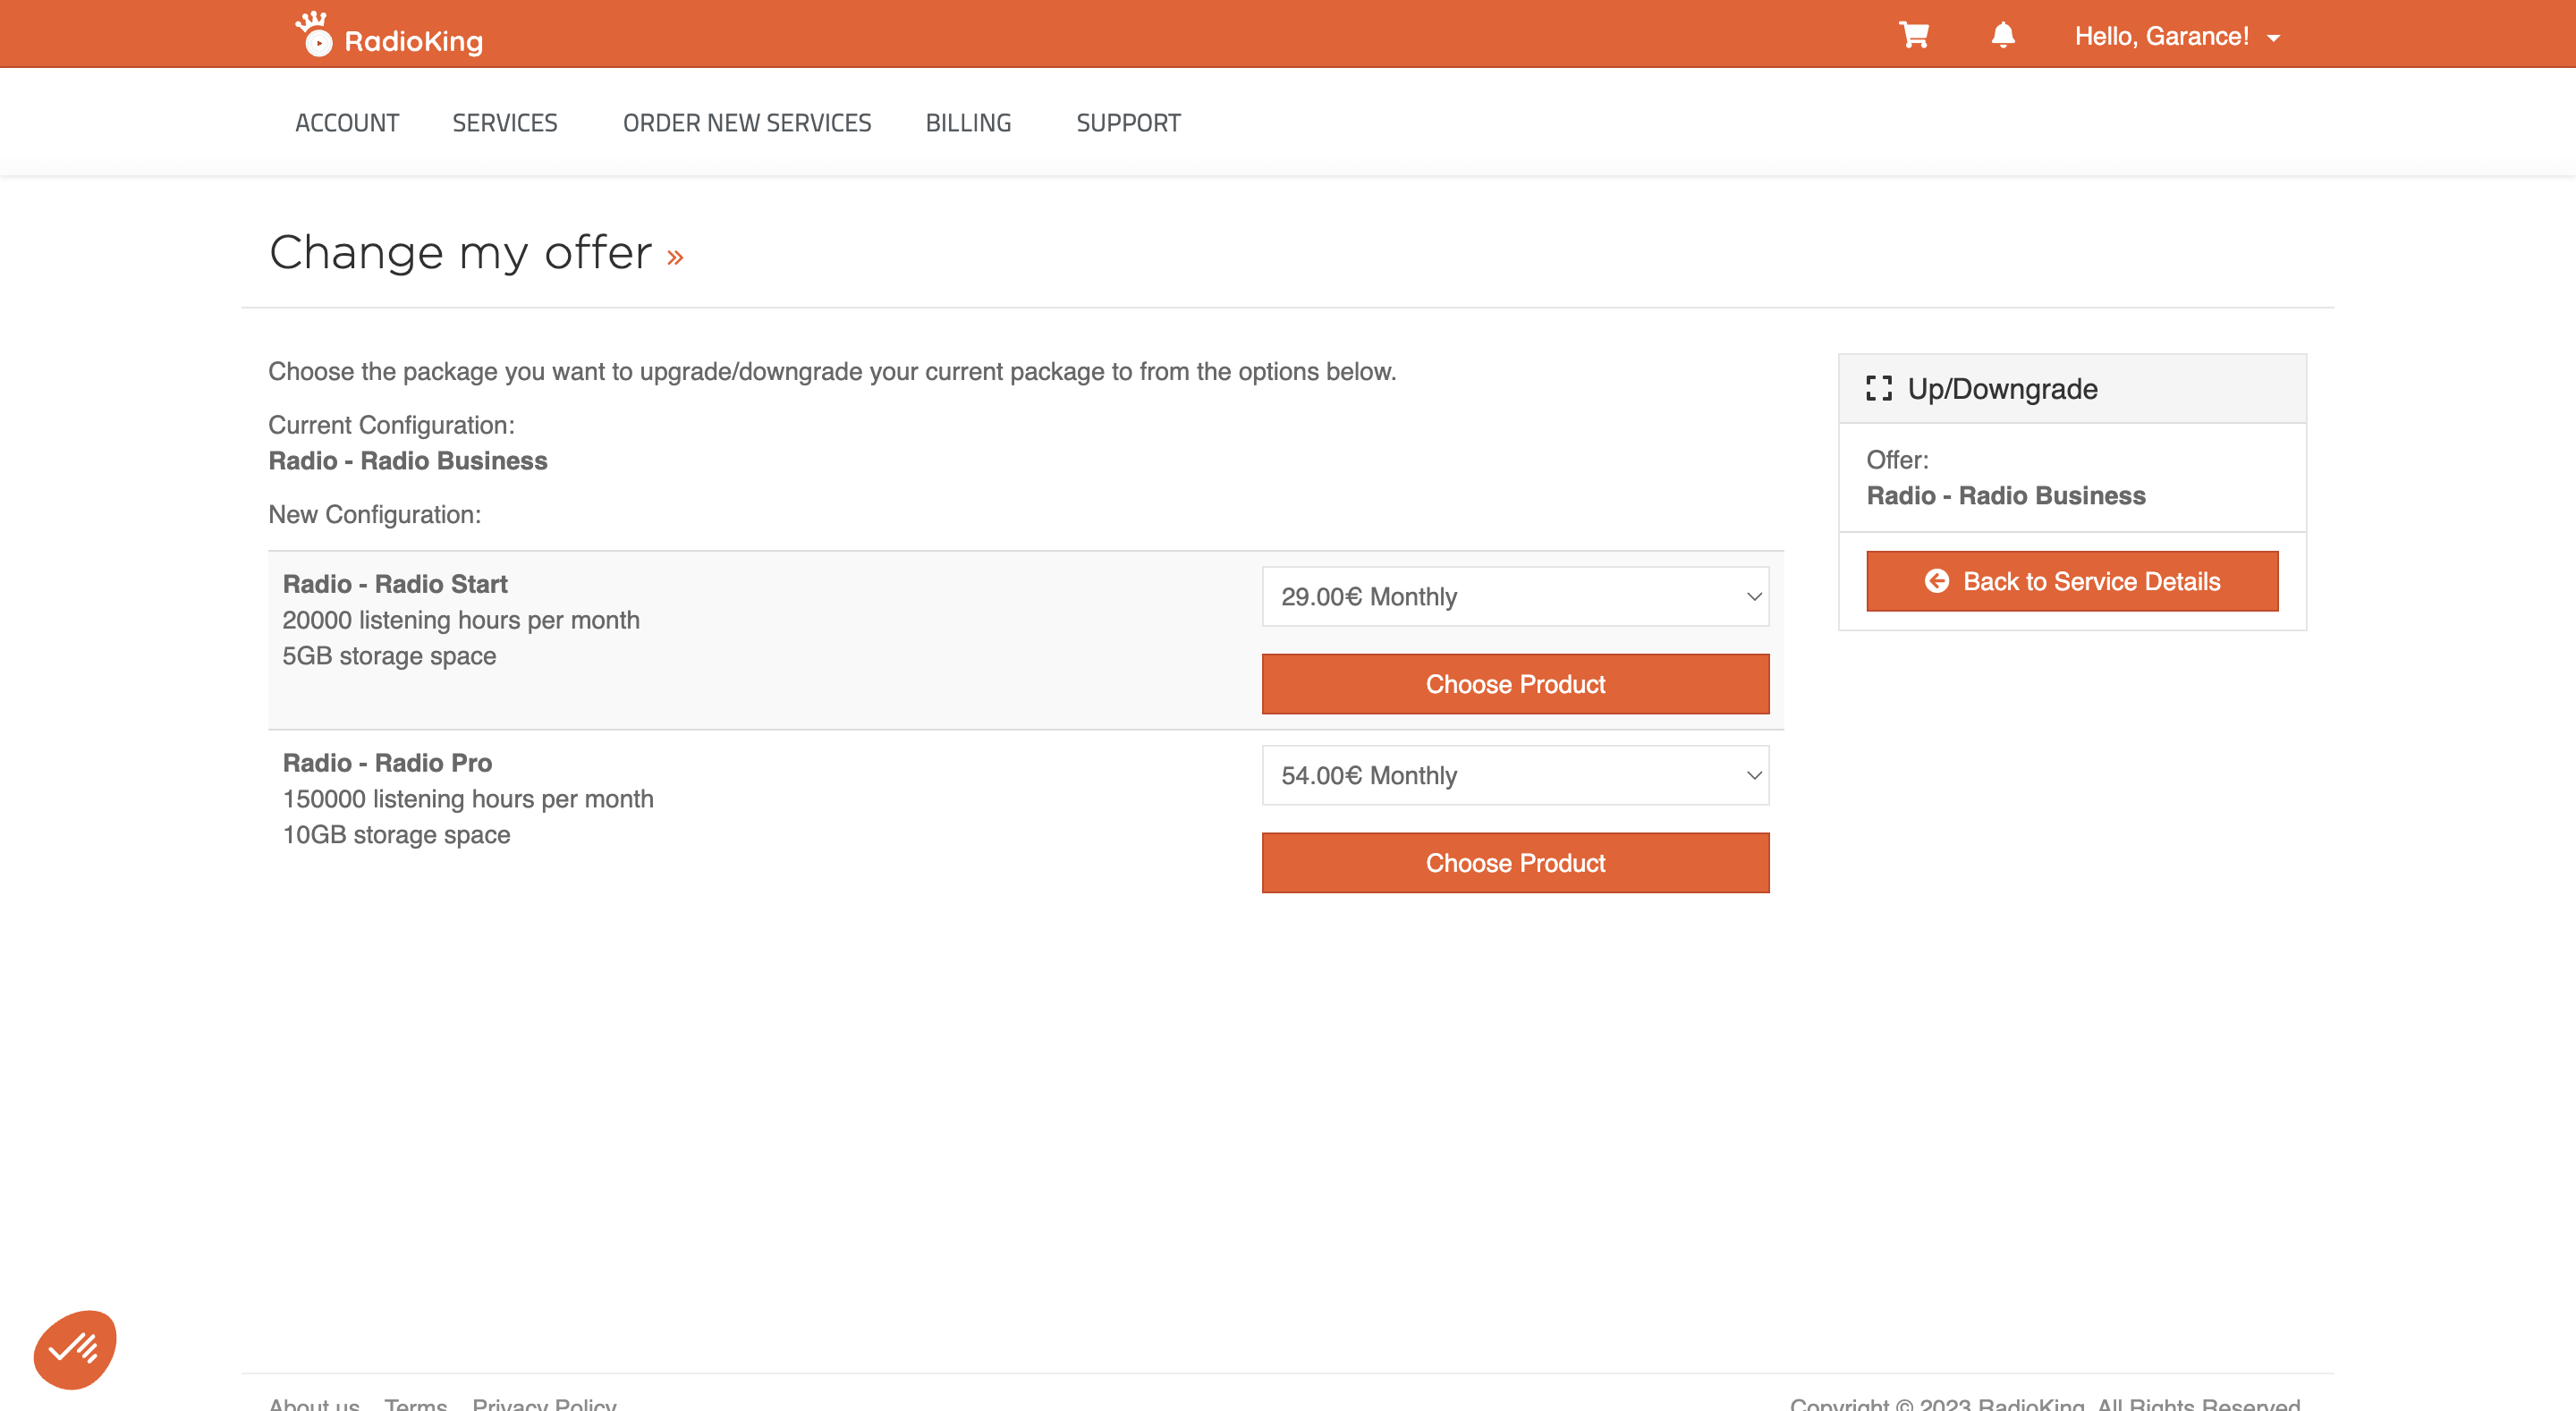The image size is (2576, 1411).
Task: Open the 54.00€ Monthly billing dropdown
Action: point(1515,775)
